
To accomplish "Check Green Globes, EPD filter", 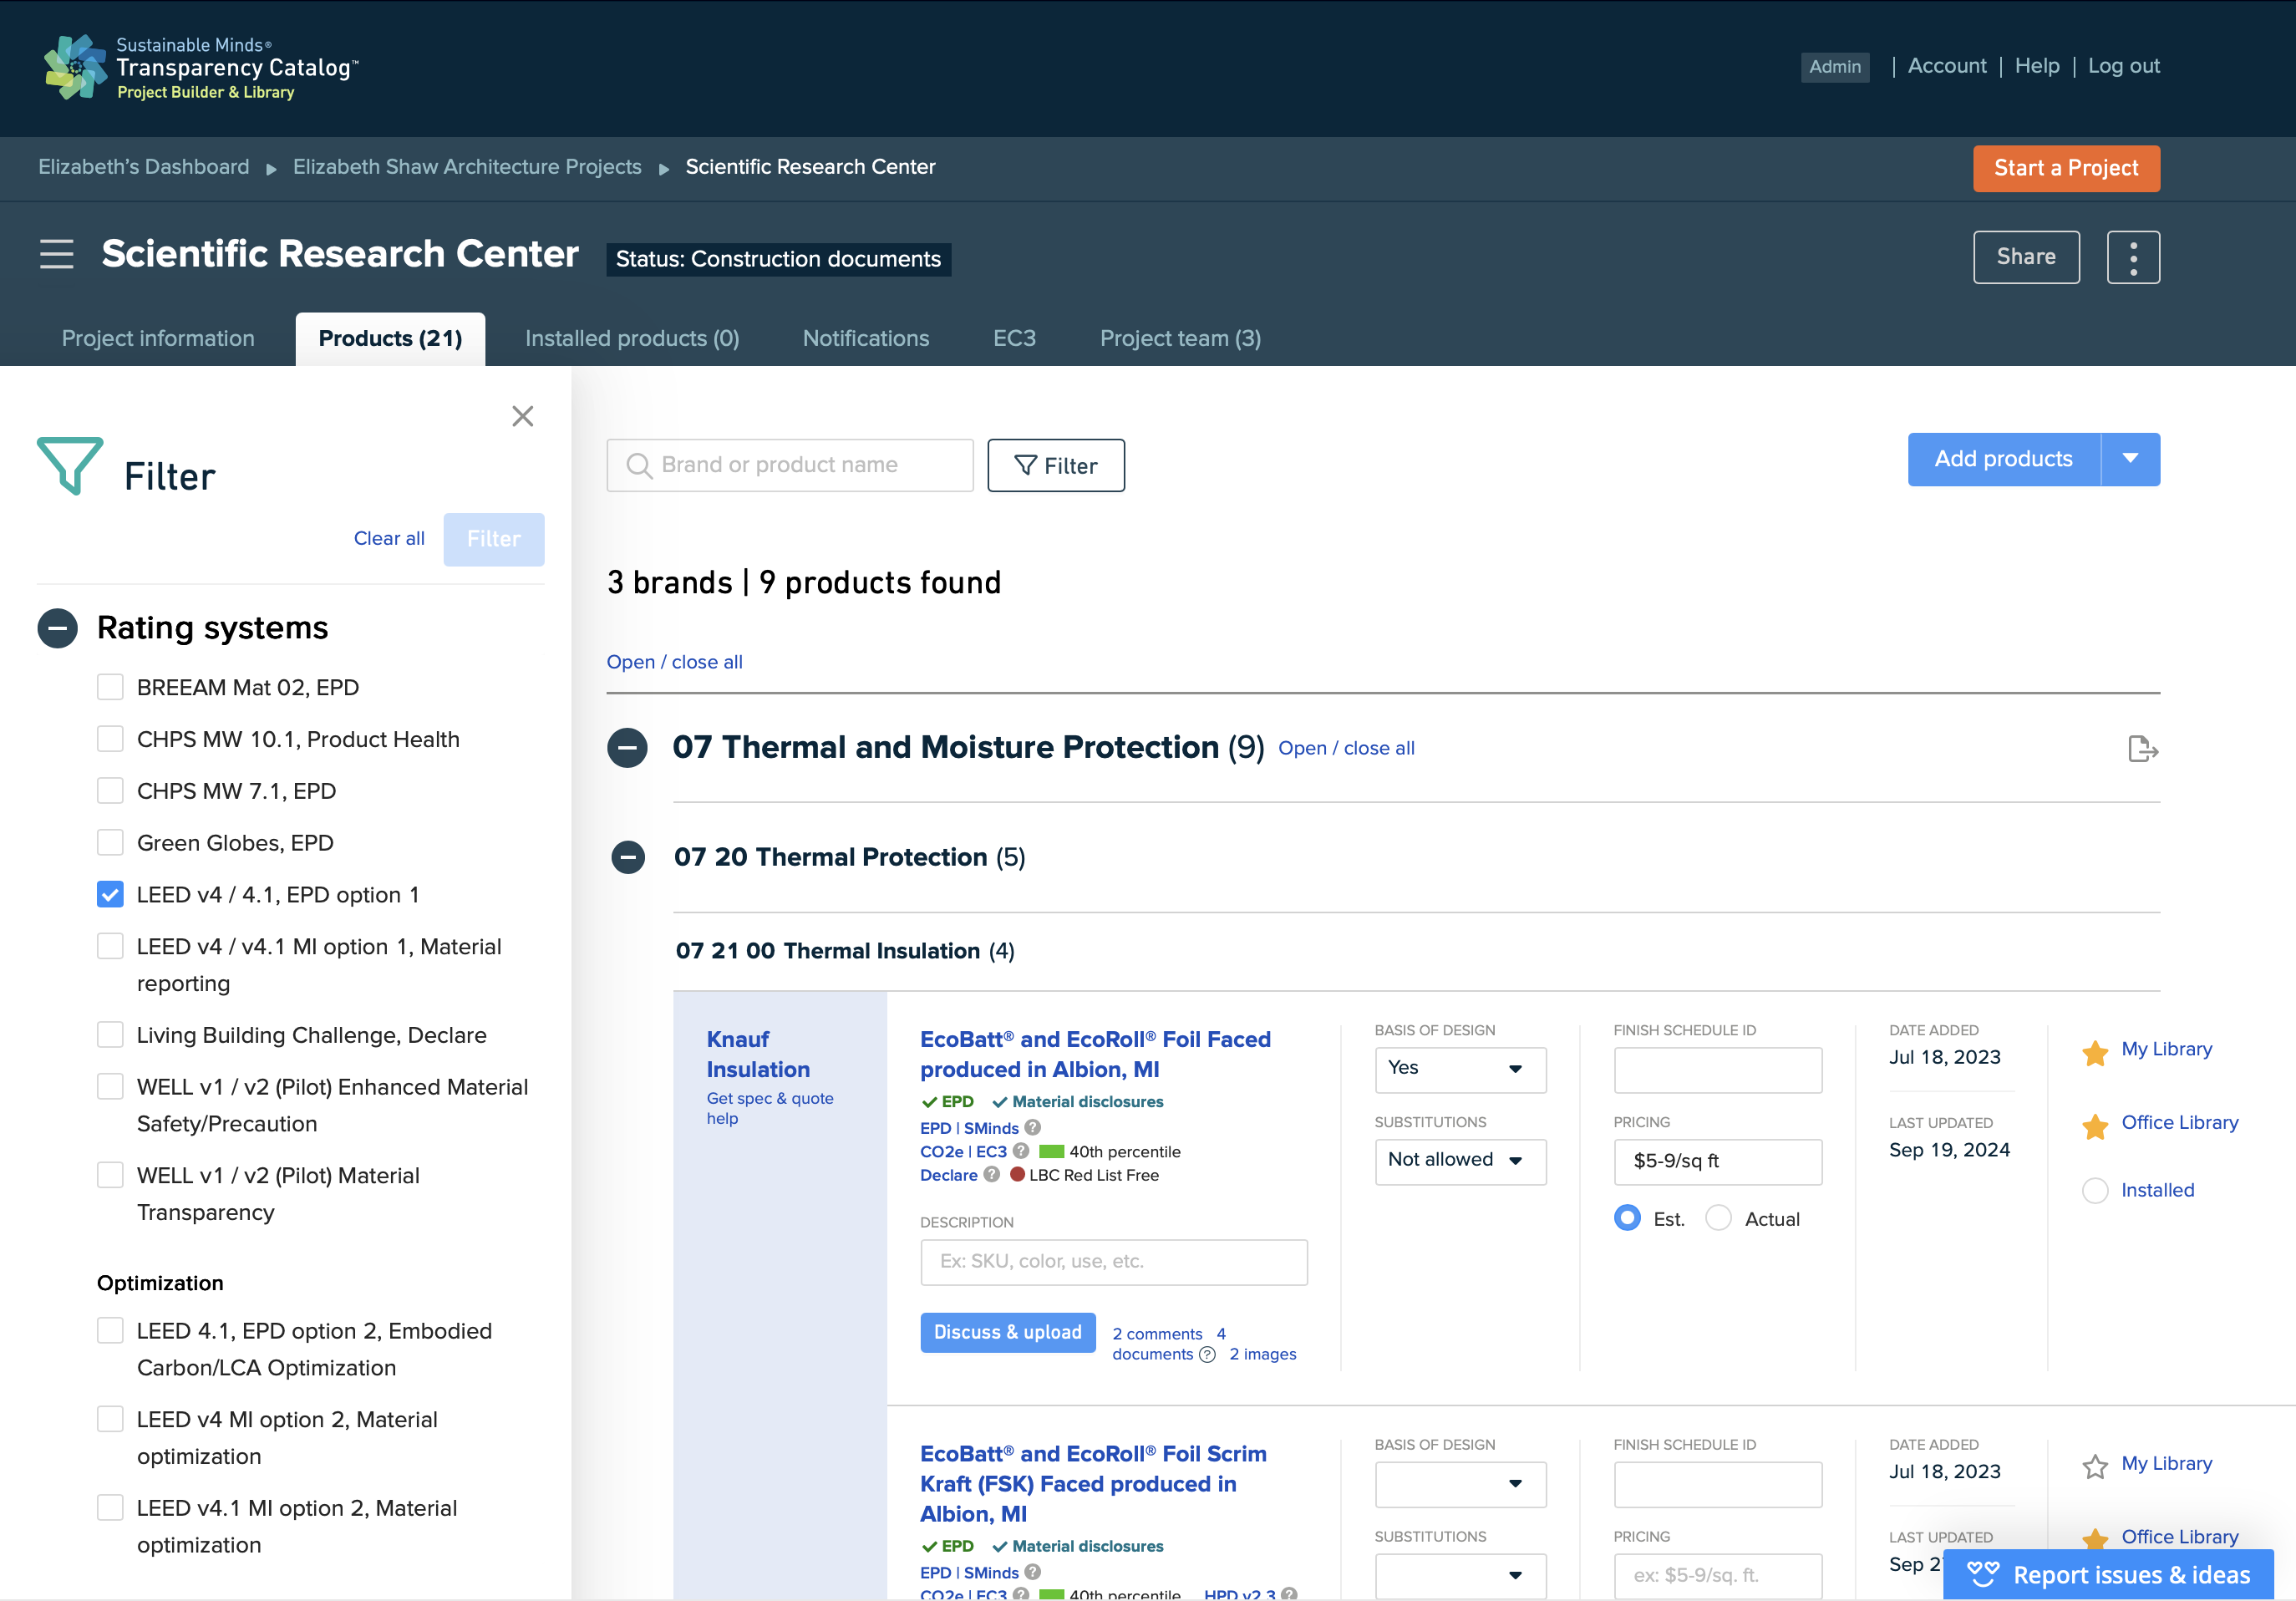I will point(110,843).
